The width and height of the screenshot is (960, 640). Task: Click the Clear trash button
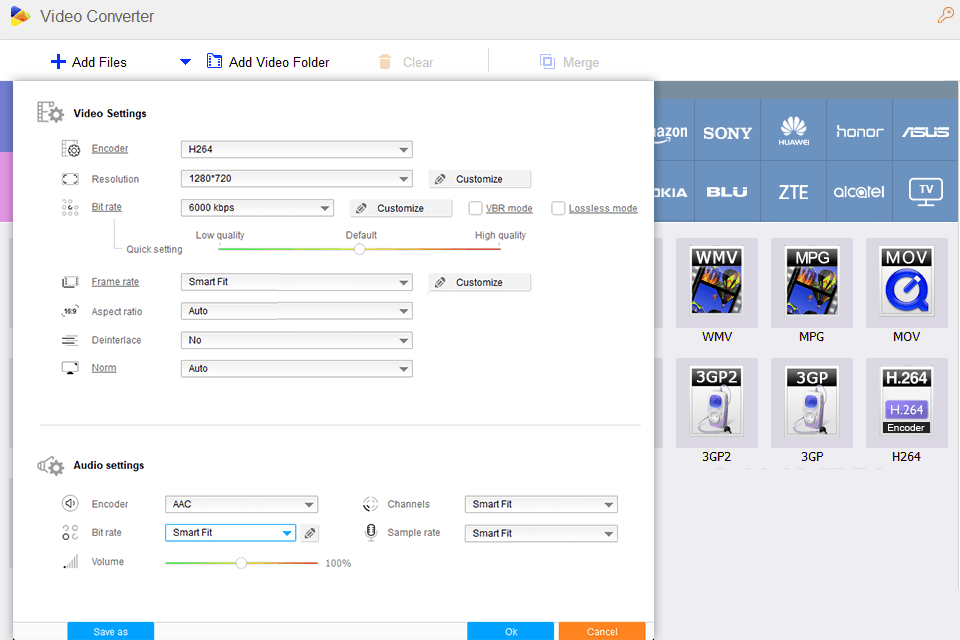405,62
